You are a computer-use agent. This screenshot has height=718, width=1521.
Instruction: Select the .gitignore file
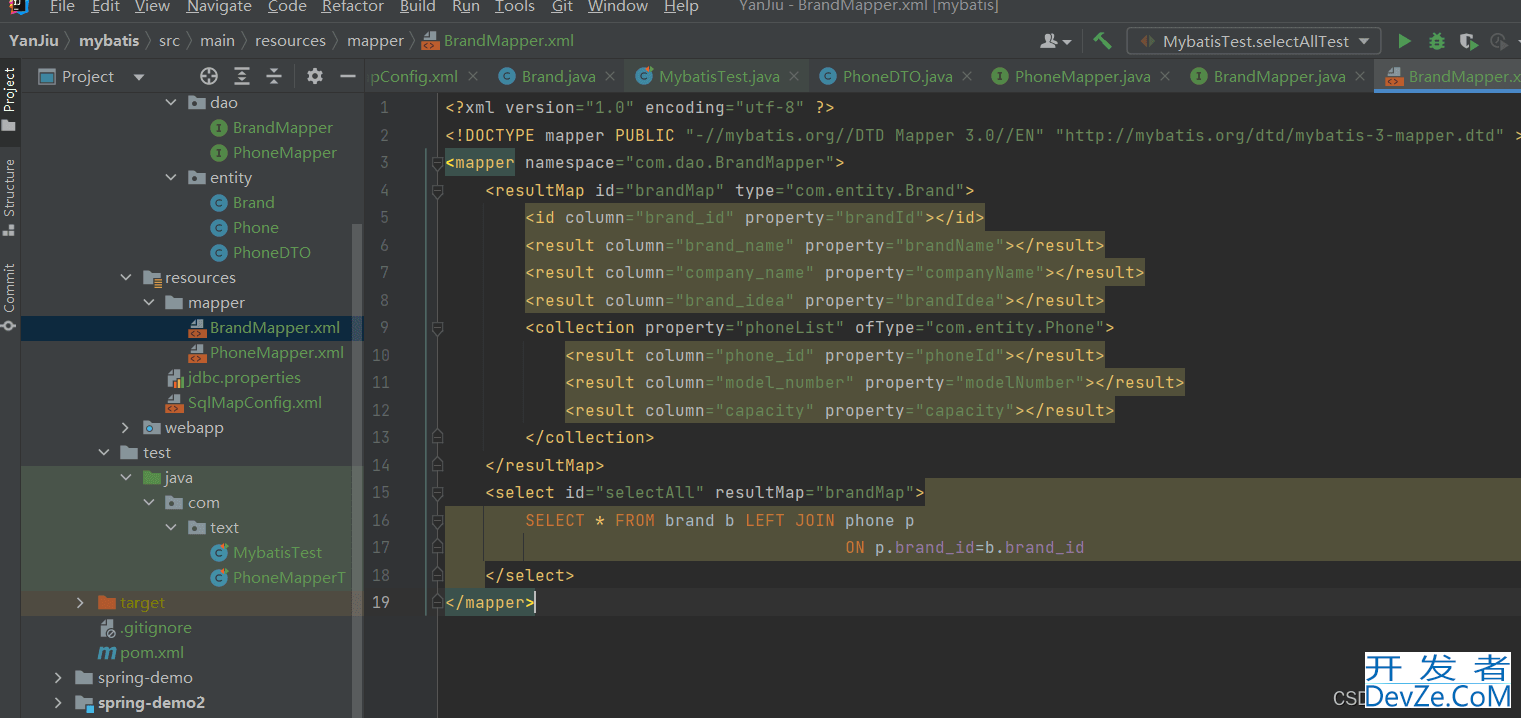(156, 627)
